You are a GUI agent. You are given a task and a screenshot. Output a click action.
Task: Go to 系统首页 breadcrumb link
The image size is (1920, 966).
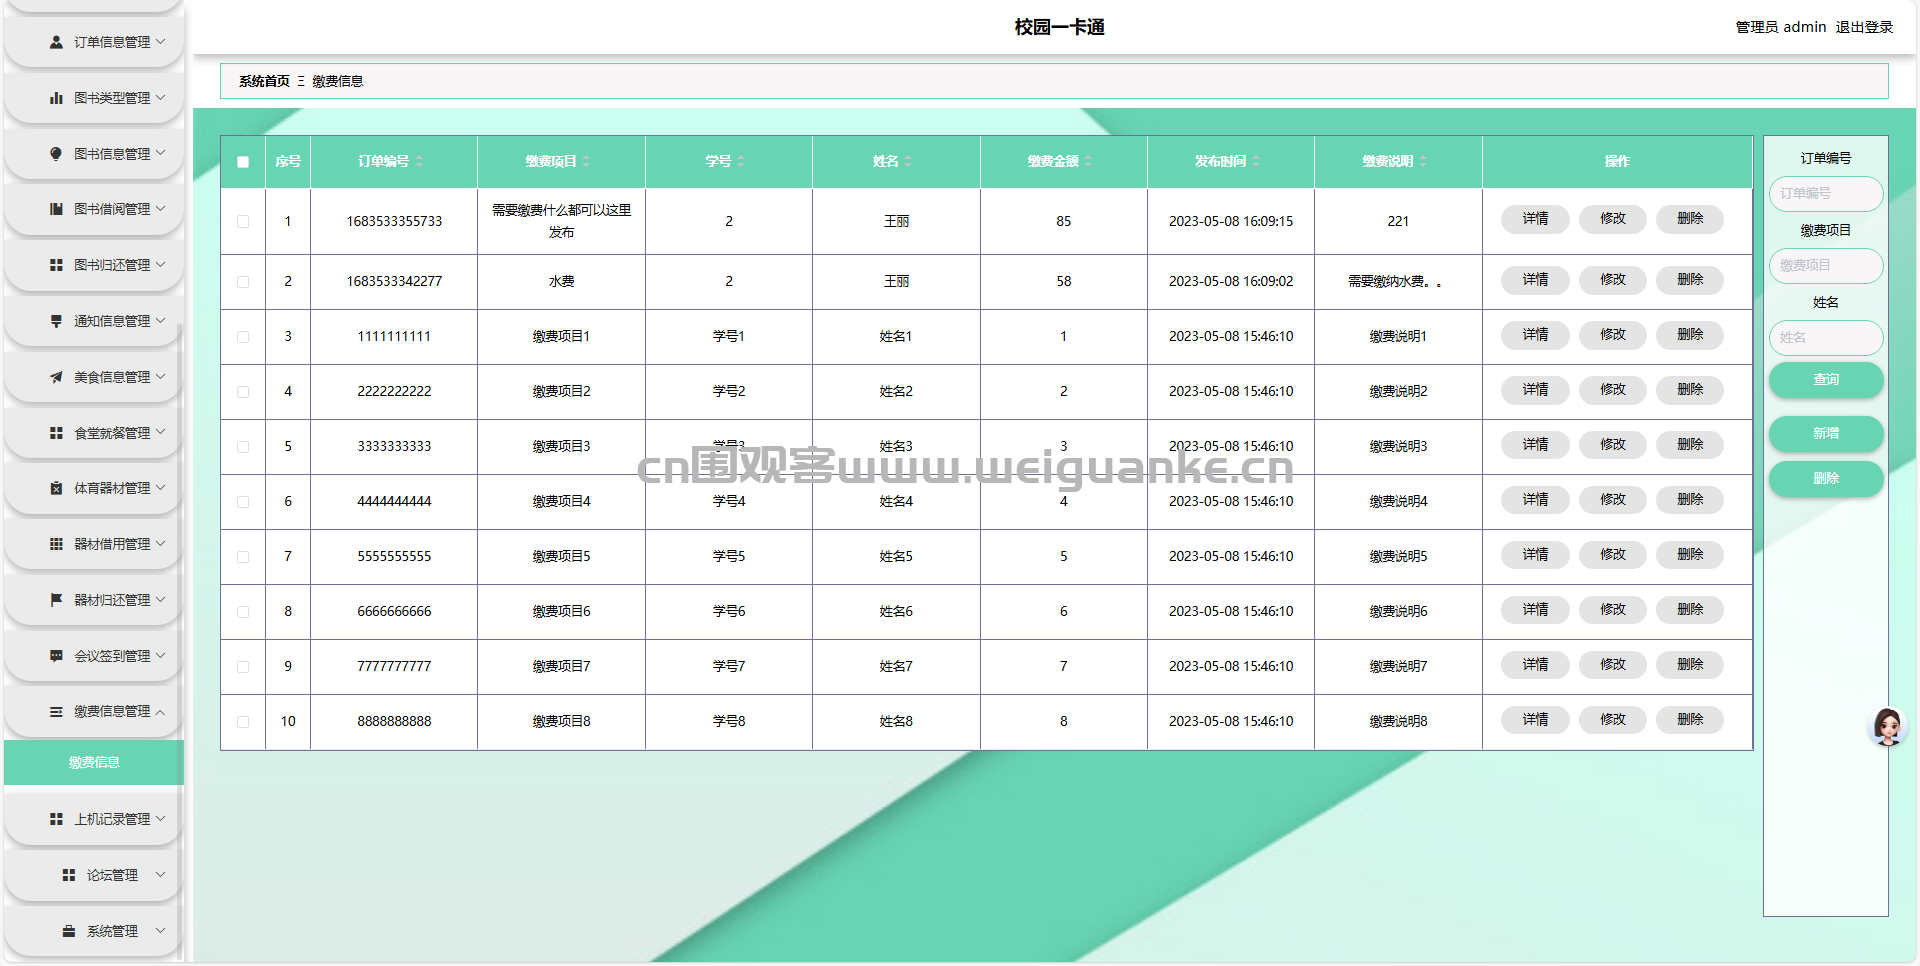(x=264, y=81)
